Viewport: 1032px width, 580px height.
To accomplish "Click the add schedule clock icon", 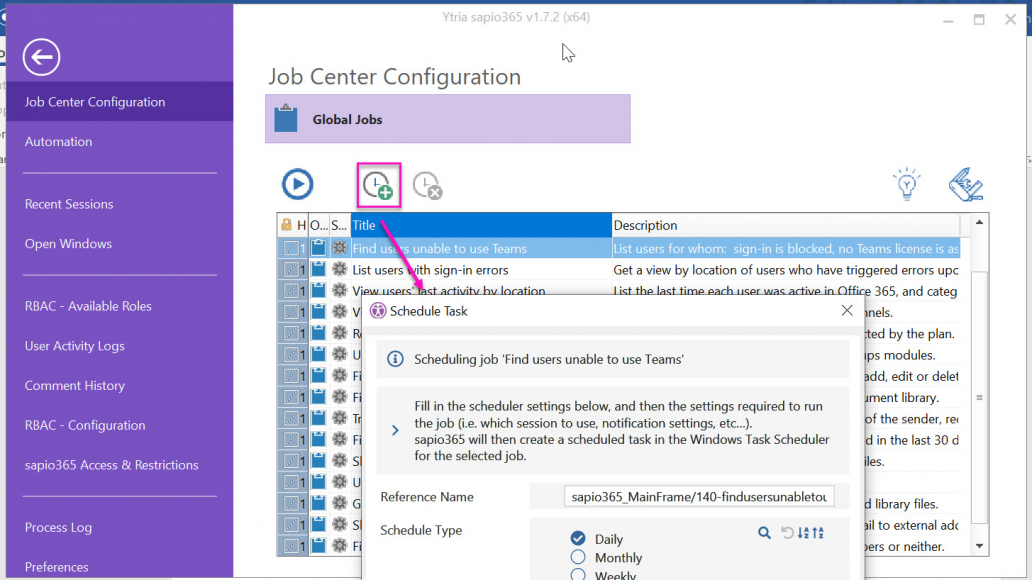I will pyautogui.click(x=378, y=186).
